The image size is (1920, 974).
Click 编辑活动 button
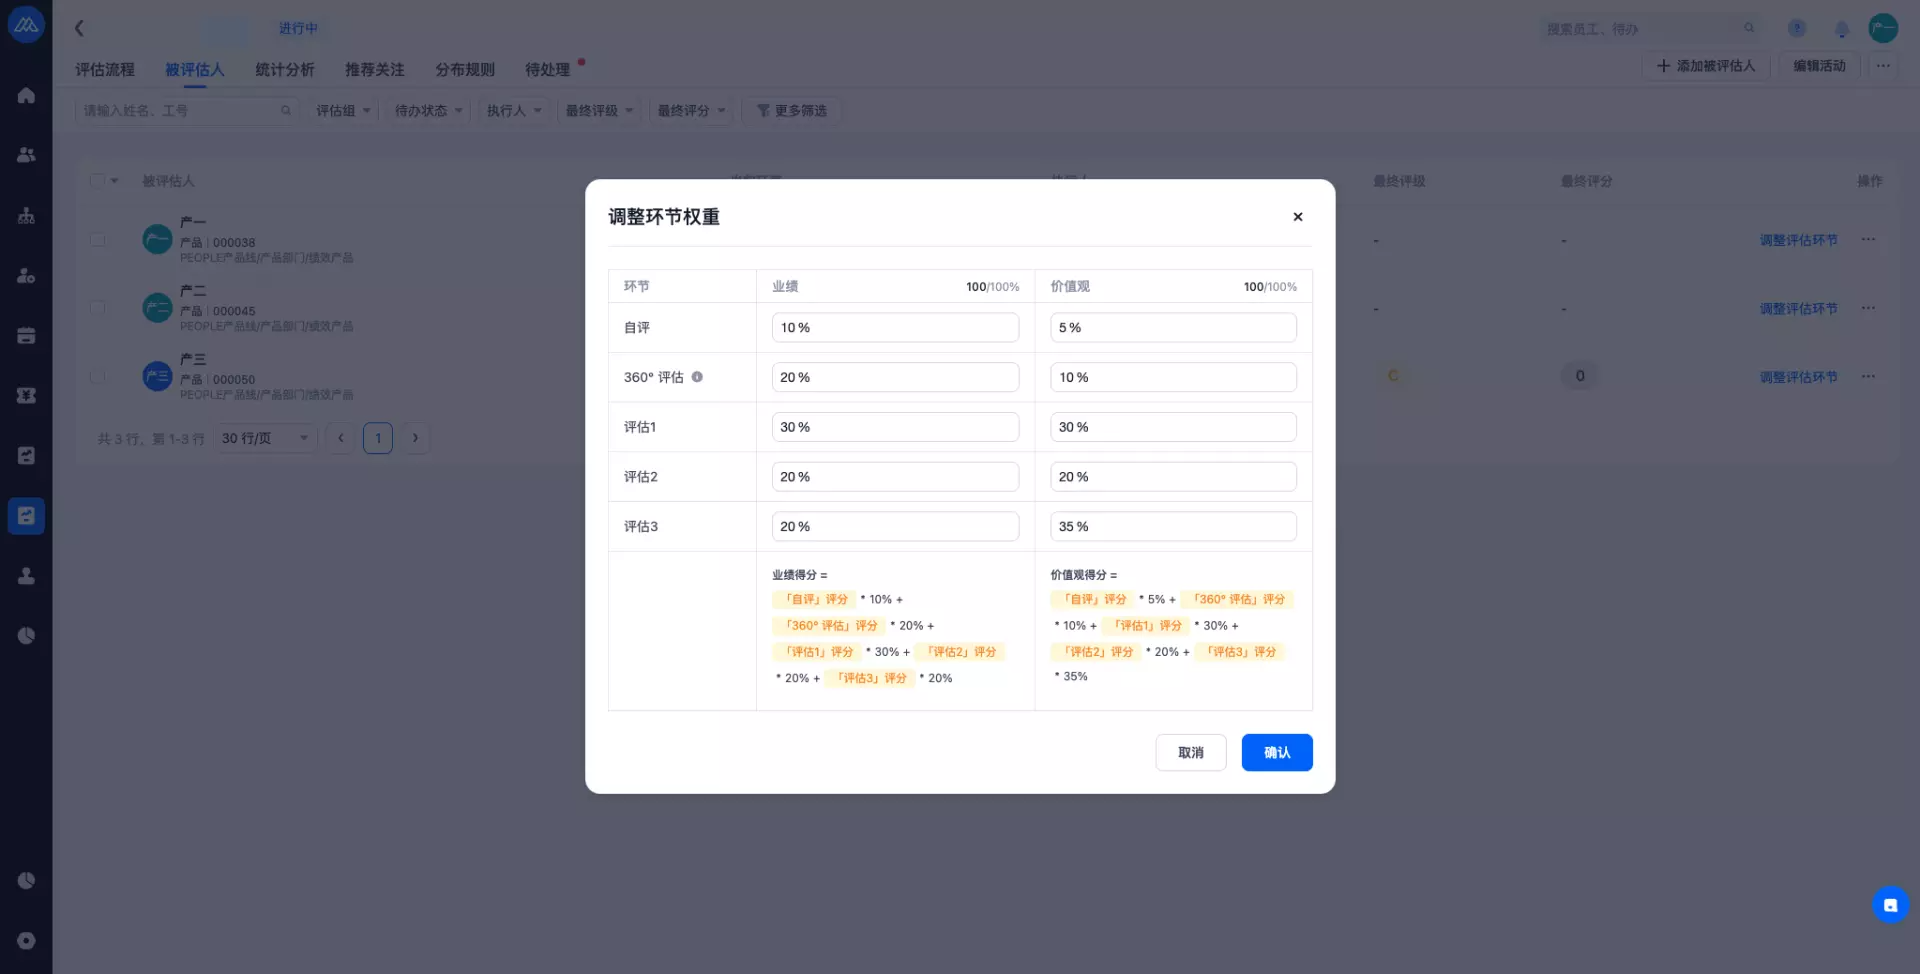tap(1819, 66)
